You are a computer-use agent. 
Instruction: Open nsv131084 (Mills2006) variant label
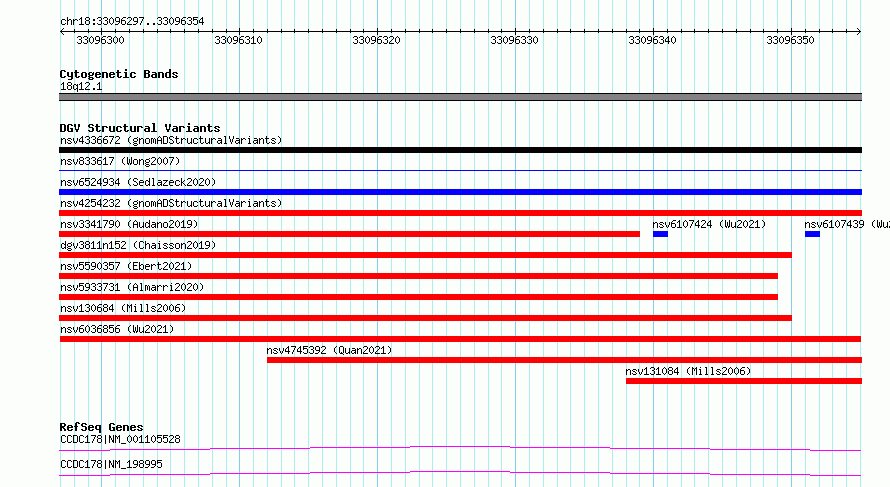click(x=688, y=371)
